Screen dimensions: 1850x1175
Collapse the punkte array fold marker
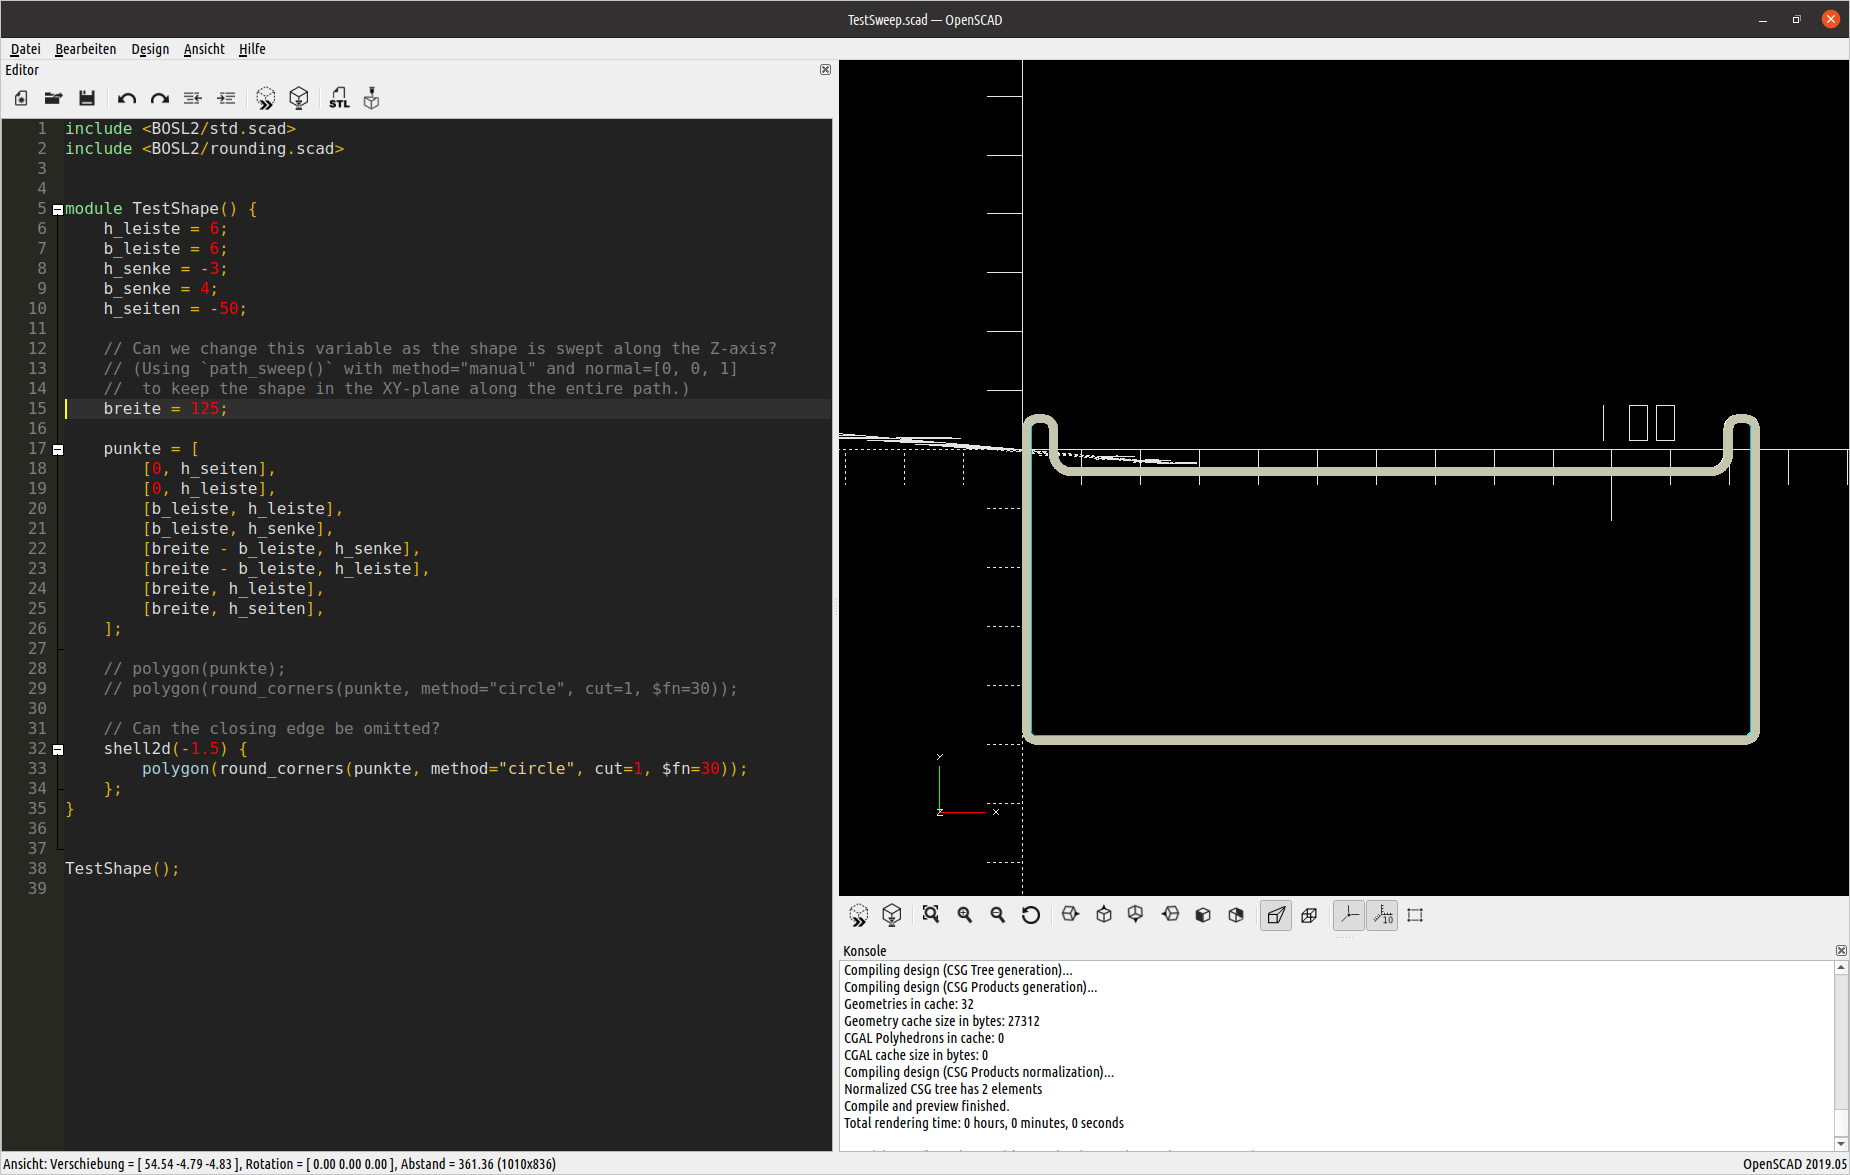click(58, 450)
